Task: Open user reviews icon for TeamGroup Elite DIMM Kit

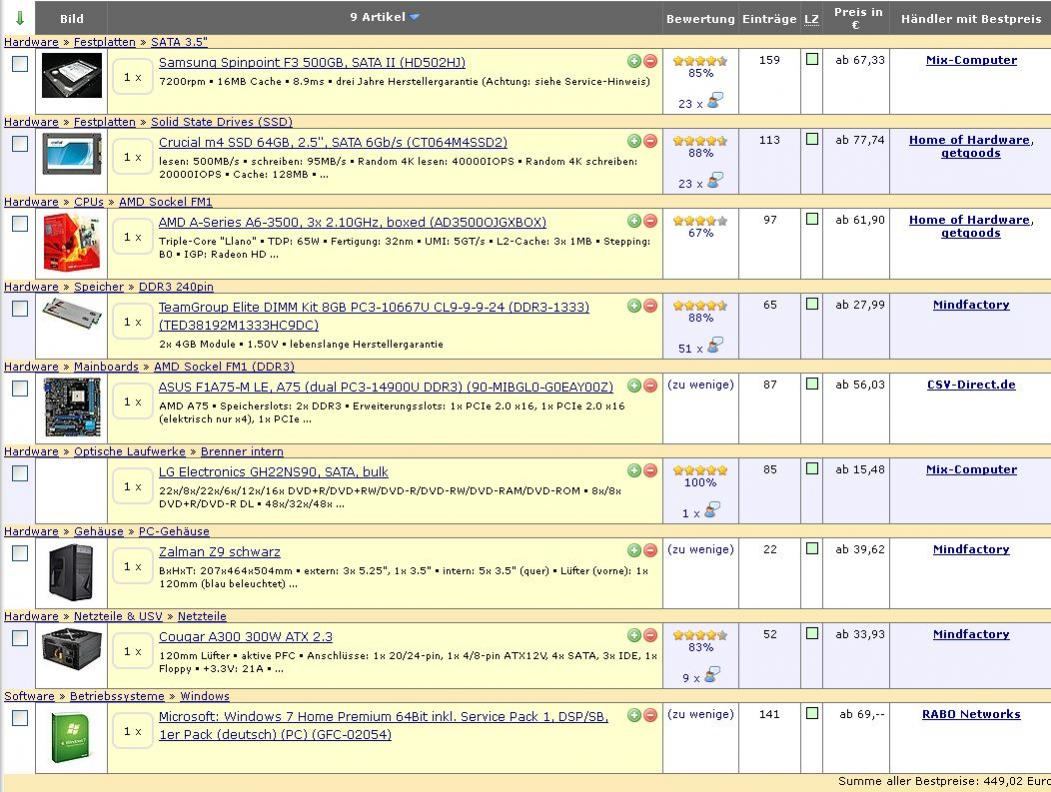Action: 715,346
